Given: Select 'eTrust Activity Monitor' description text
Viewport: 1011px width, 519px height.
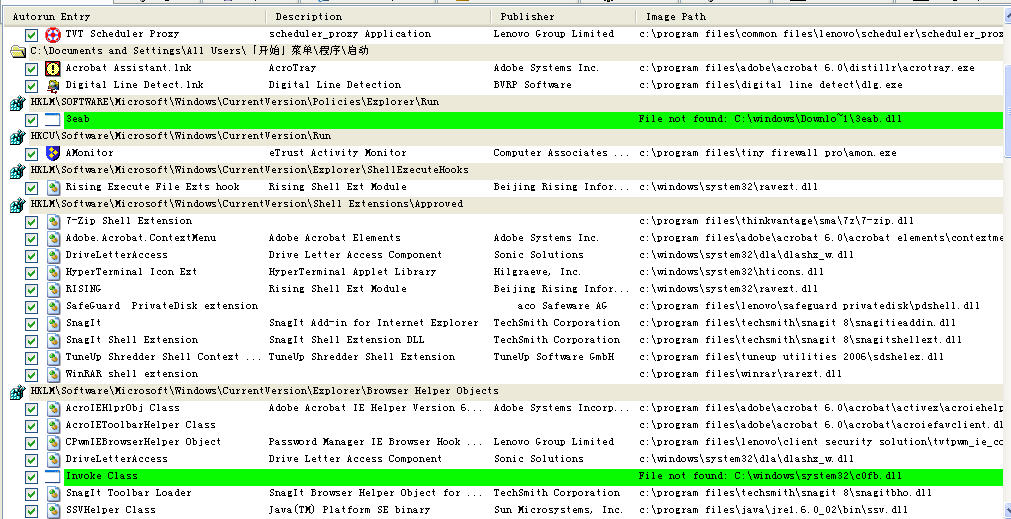Looking at the screenshot, I should [x=337, y=153].
